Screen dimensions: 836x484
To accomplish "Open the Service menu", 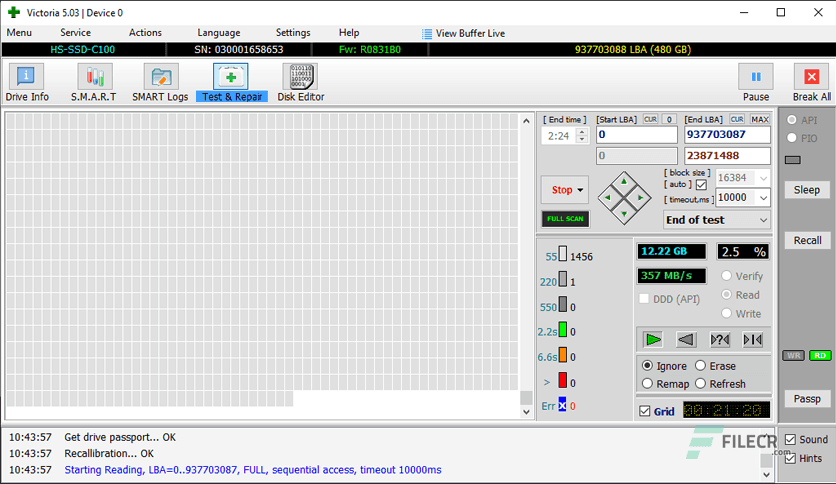I will coord(75,33).
